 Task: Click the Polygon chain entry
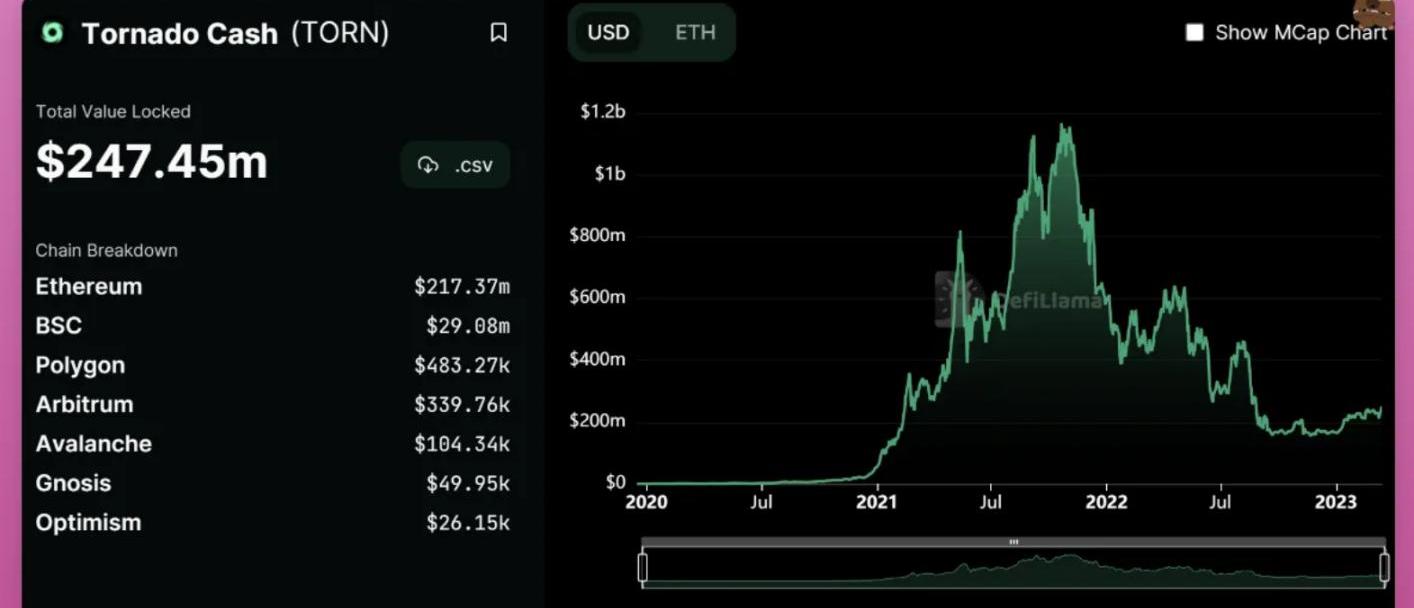coord(80,365)
